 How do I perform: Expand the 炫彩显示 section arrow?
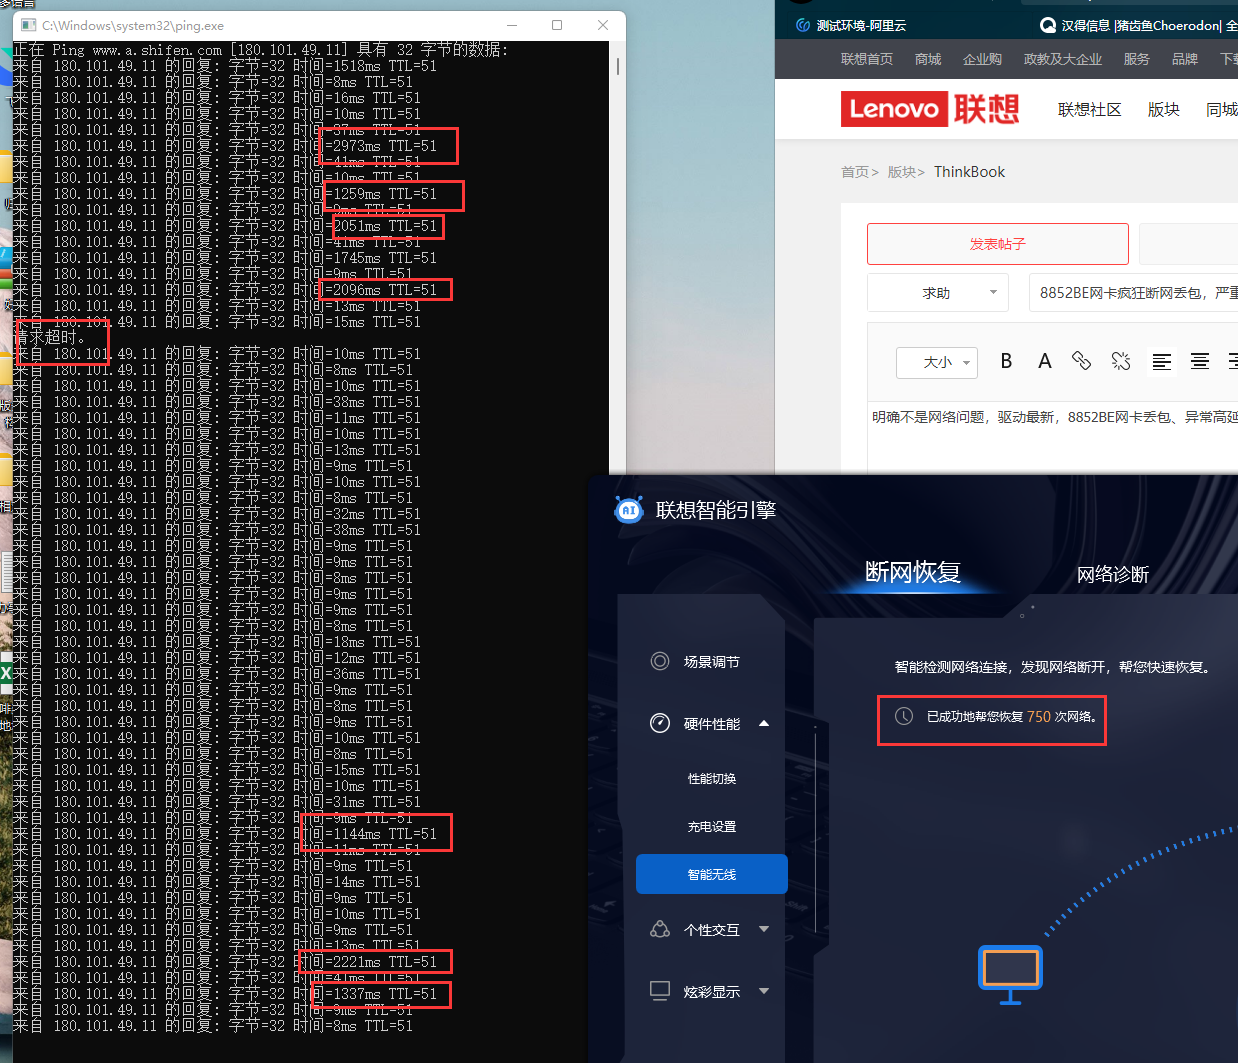coord(764,991)
